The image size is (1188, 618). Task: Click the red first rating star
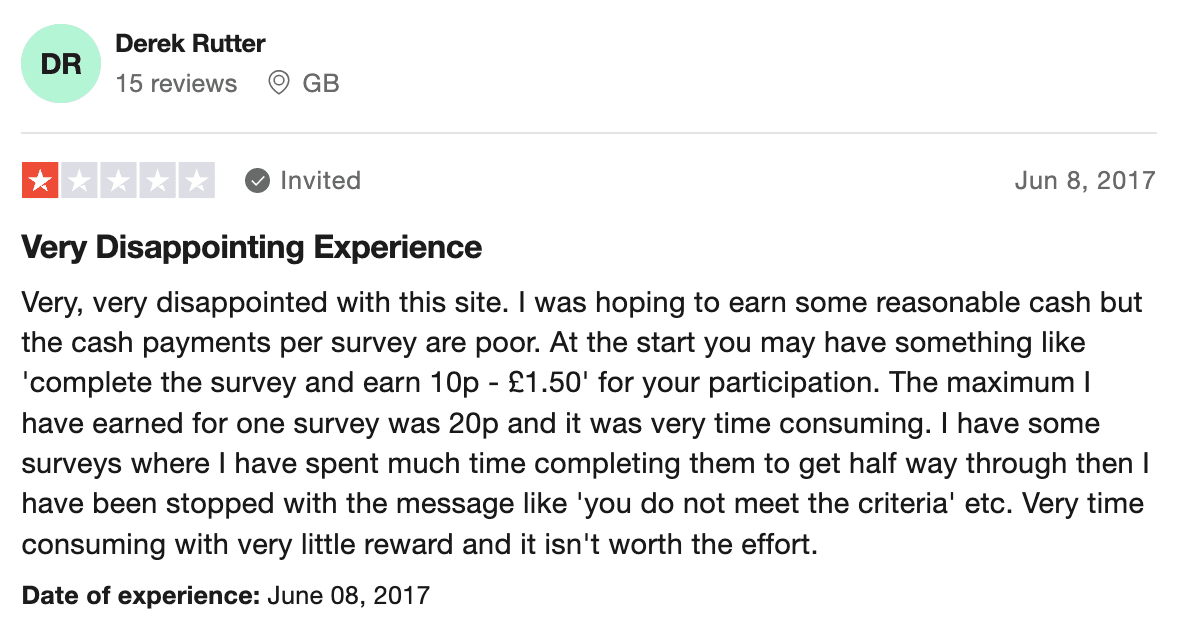40,180
